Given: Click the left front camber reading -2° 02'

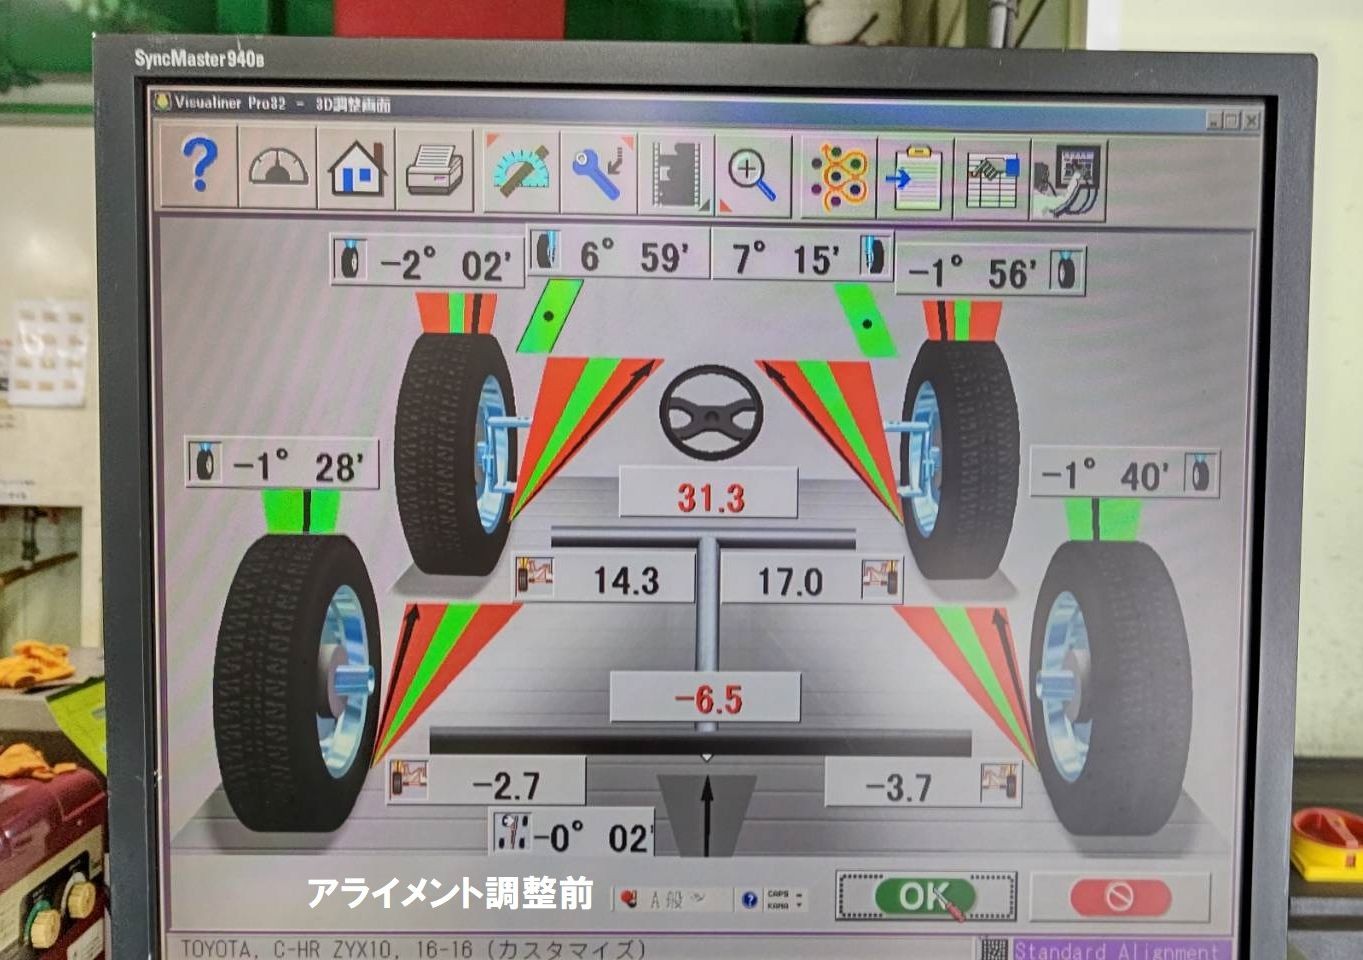Looking at the screenshot, I should [444, 263].
